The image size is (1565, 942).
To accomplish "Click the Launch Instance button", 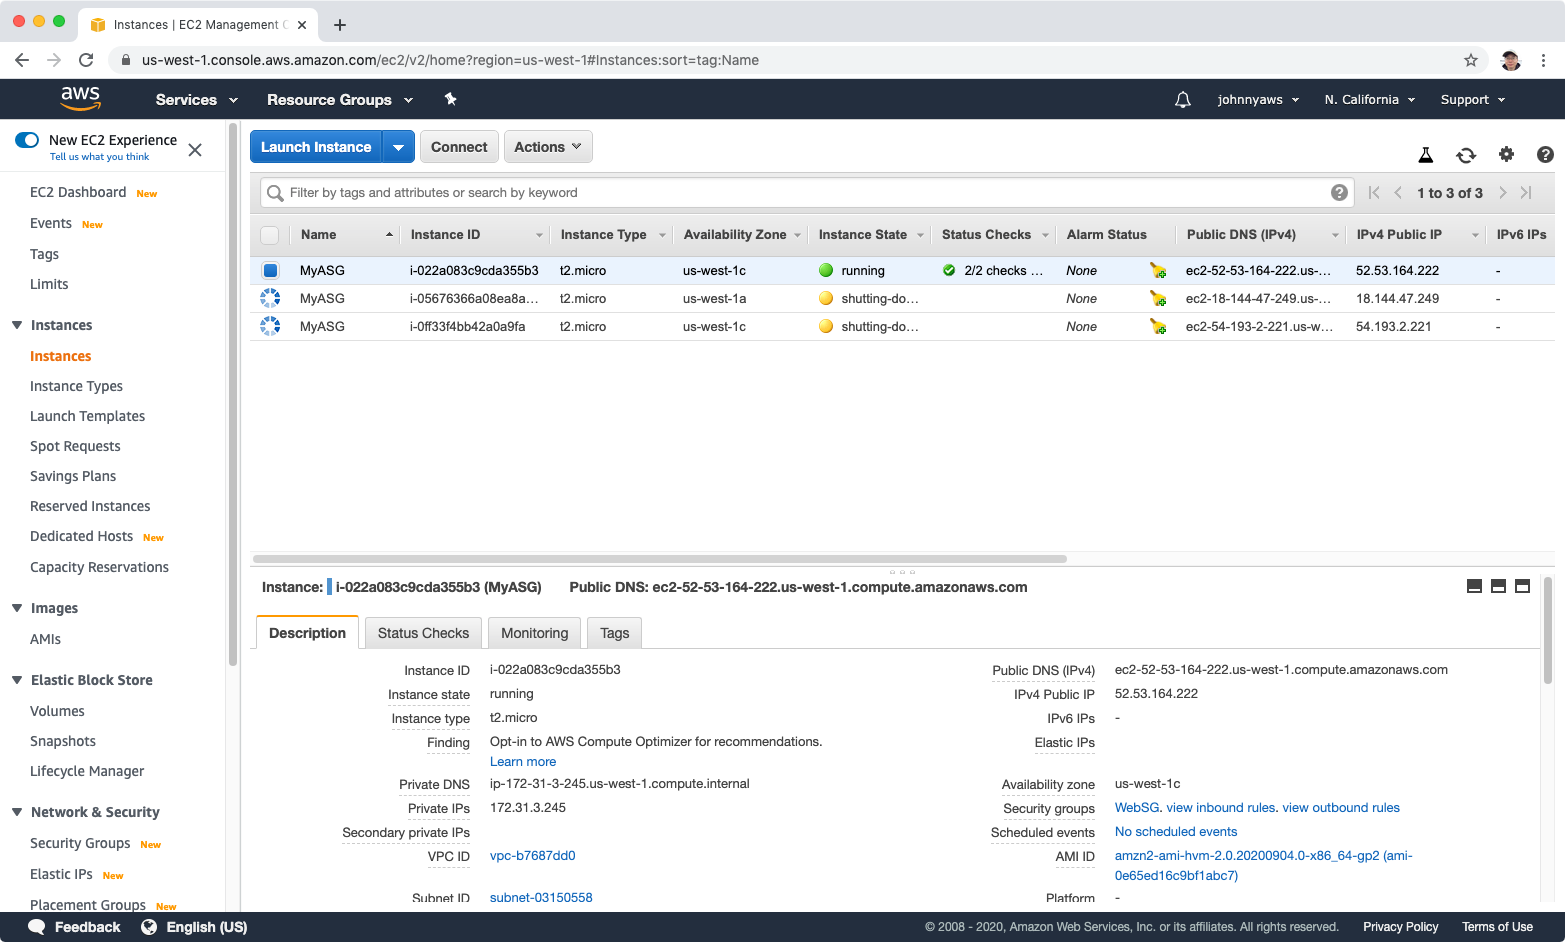I will (x=316, y=147).
